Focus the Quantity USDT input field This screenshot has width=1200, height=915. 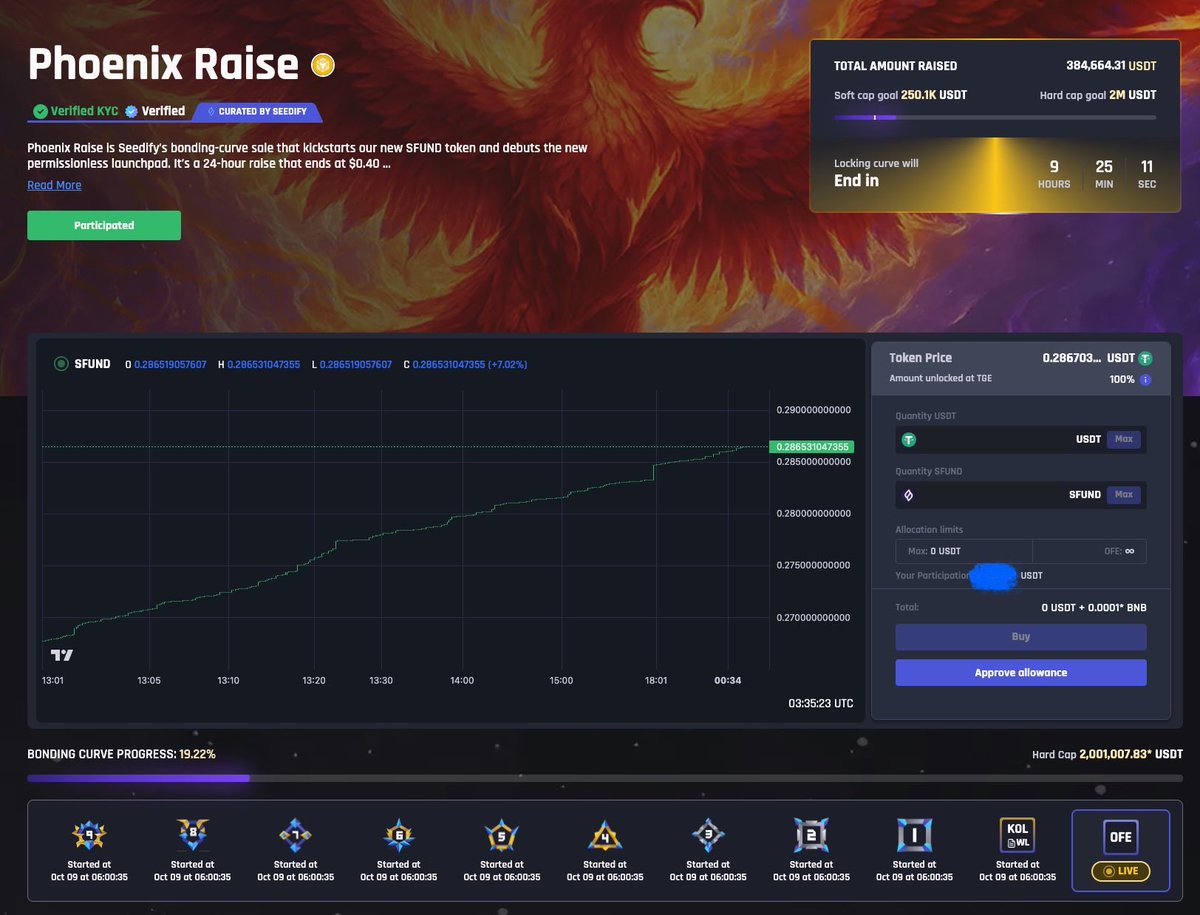point(1021,439)
